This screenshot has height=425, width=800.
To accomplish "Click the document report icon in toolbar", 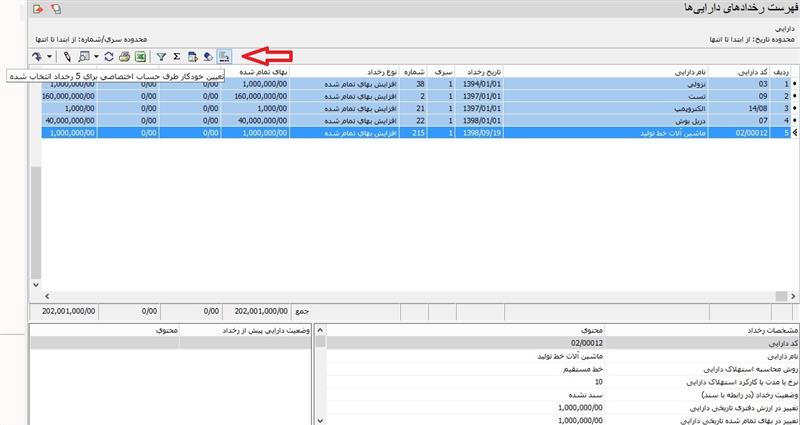I will tap(192, 57).
